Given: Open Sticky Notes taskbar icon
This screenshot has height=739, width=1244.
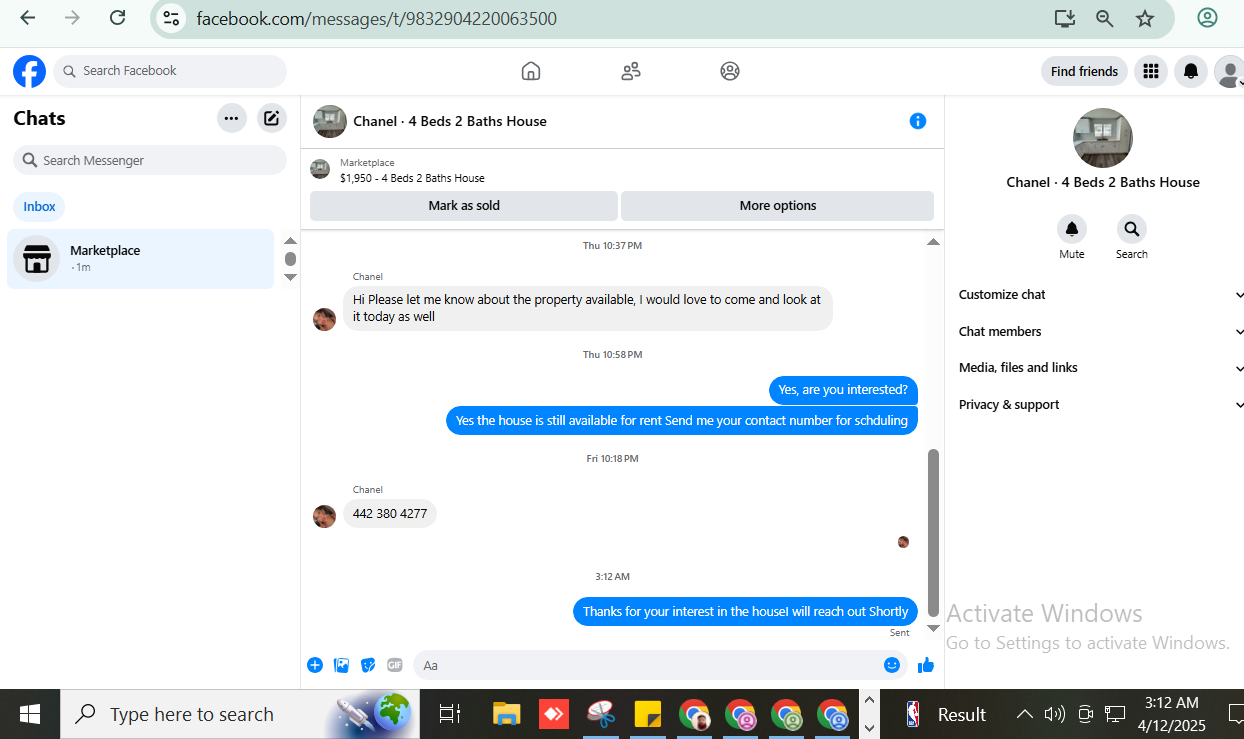Looking at the screenshot, I should (648, 714).
